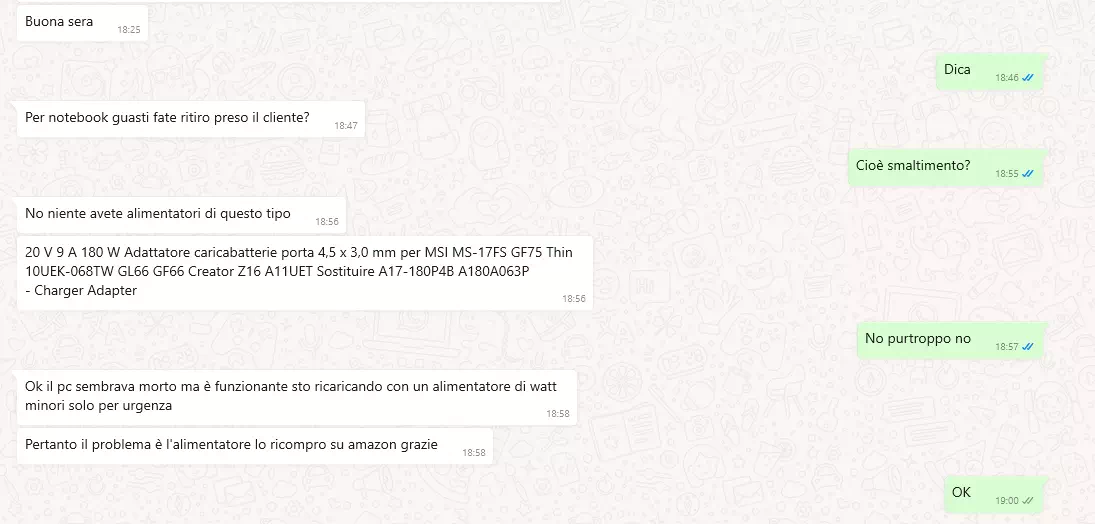Click the 'No purtroppo no' reply

(950, 341)
